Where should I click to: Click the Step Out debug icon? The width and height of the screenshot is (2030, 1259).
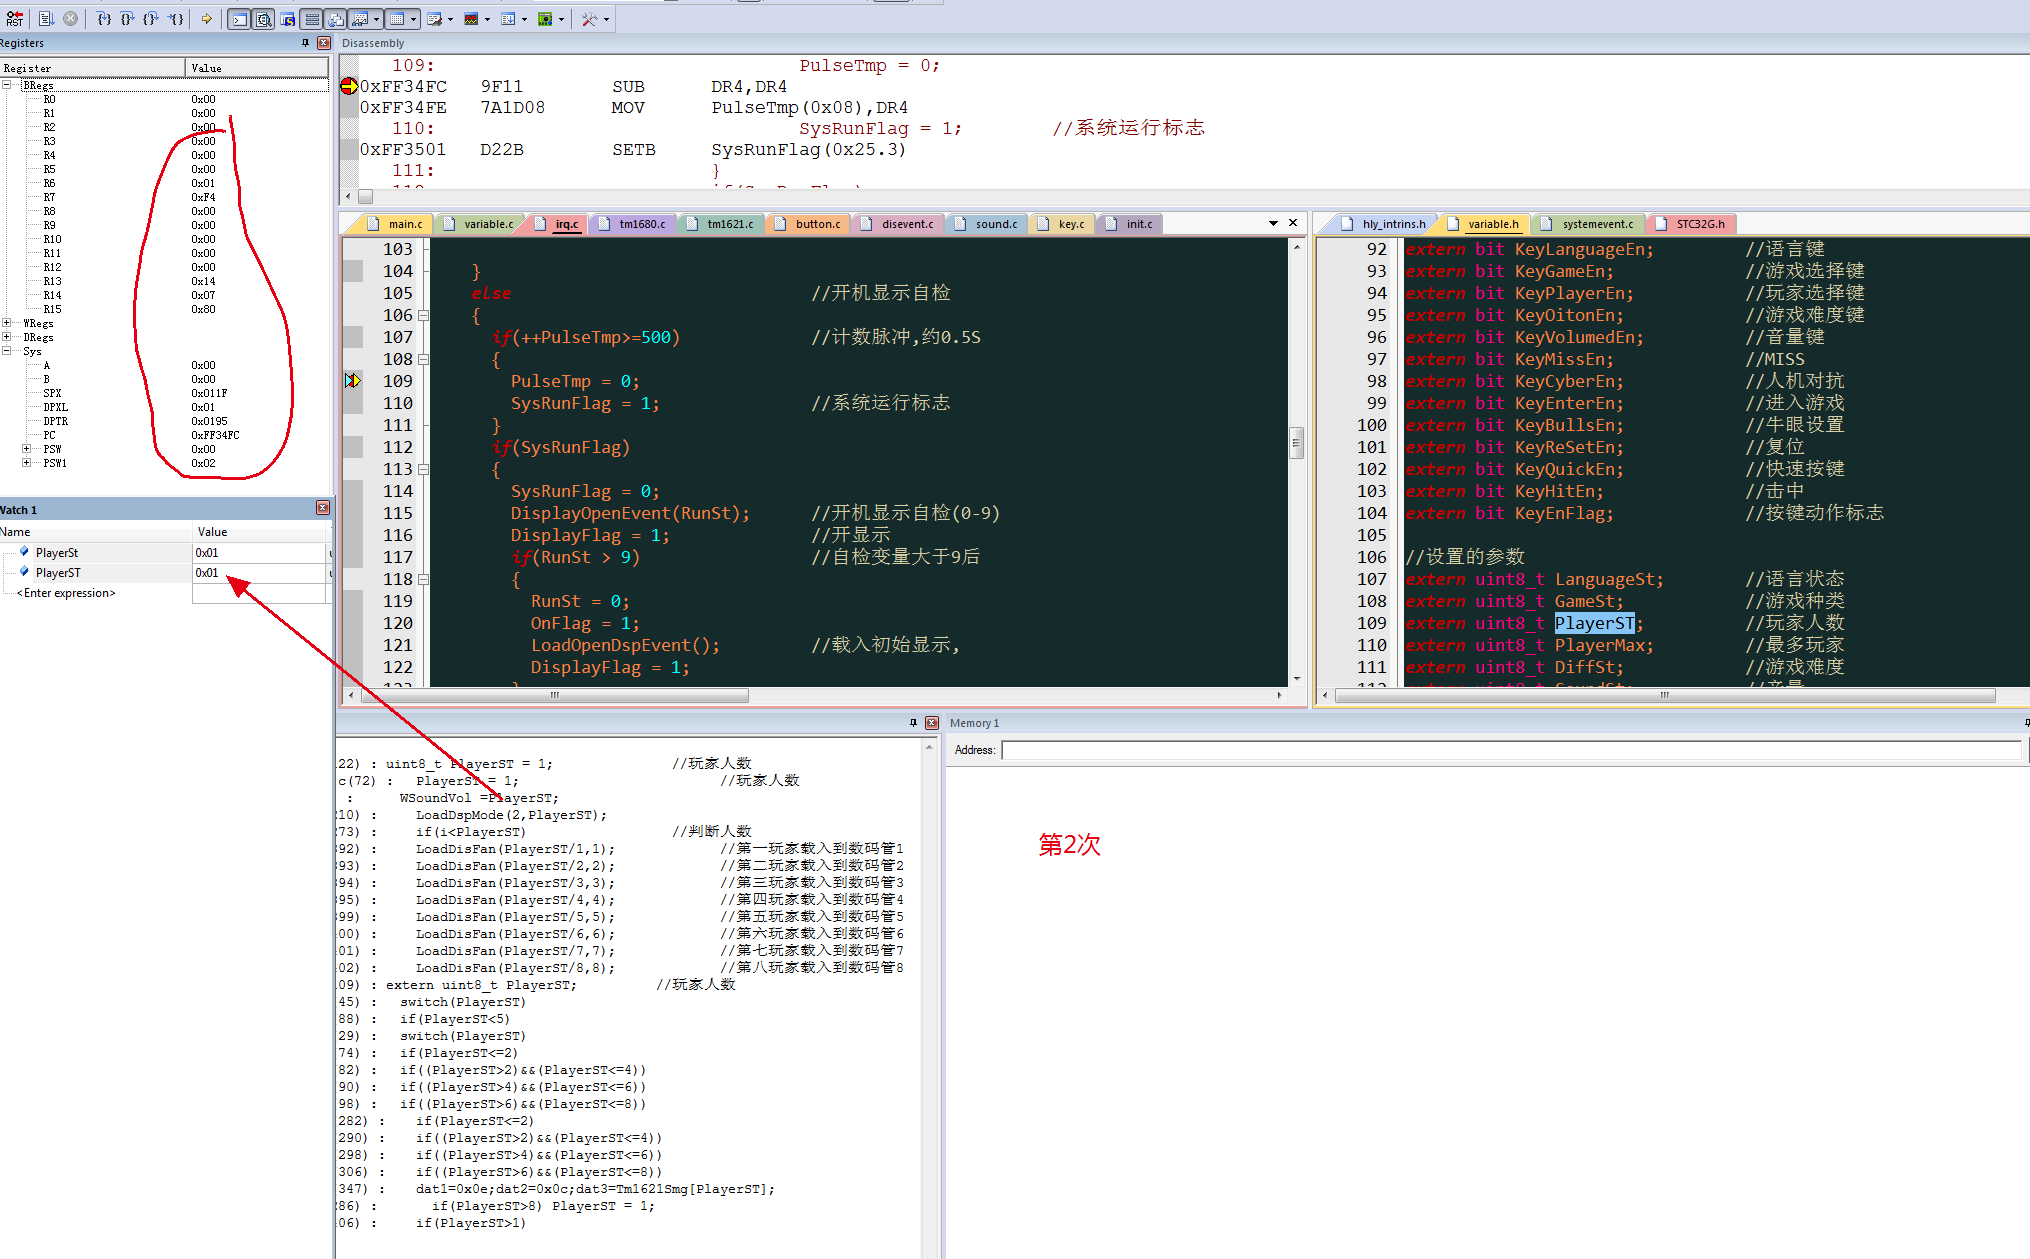(x=151, y=18)
